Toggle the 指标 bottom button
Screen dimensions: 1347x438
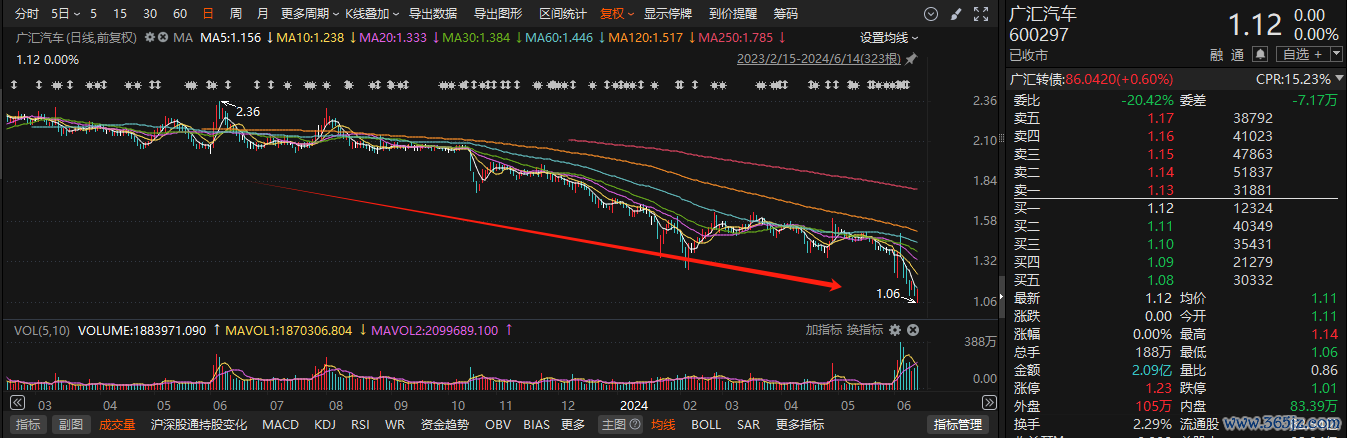(x=29, y=424)
